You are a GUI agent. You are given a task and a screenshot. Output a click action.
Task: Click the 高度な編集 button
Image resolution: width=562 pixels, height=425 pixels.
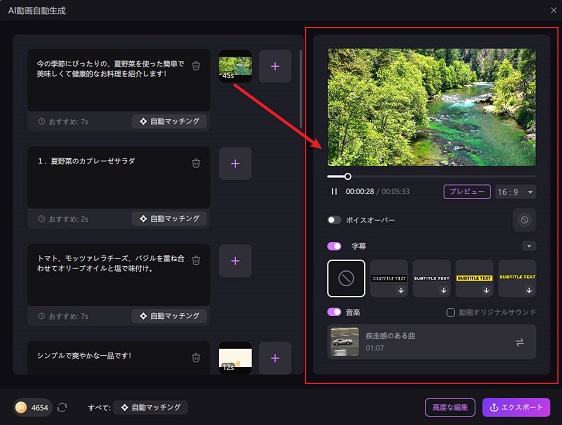(x=450, y=407)
